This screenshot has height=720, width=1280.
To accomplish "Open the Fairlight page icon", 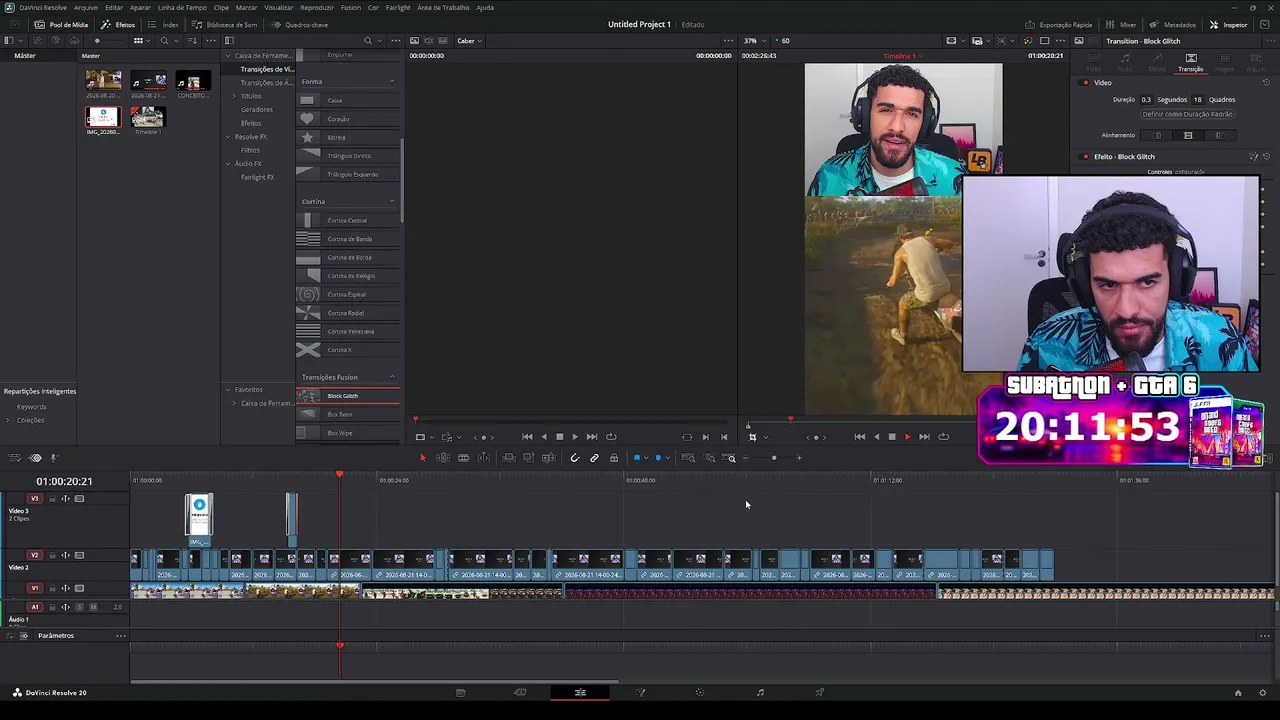I will tap(760, 692).
